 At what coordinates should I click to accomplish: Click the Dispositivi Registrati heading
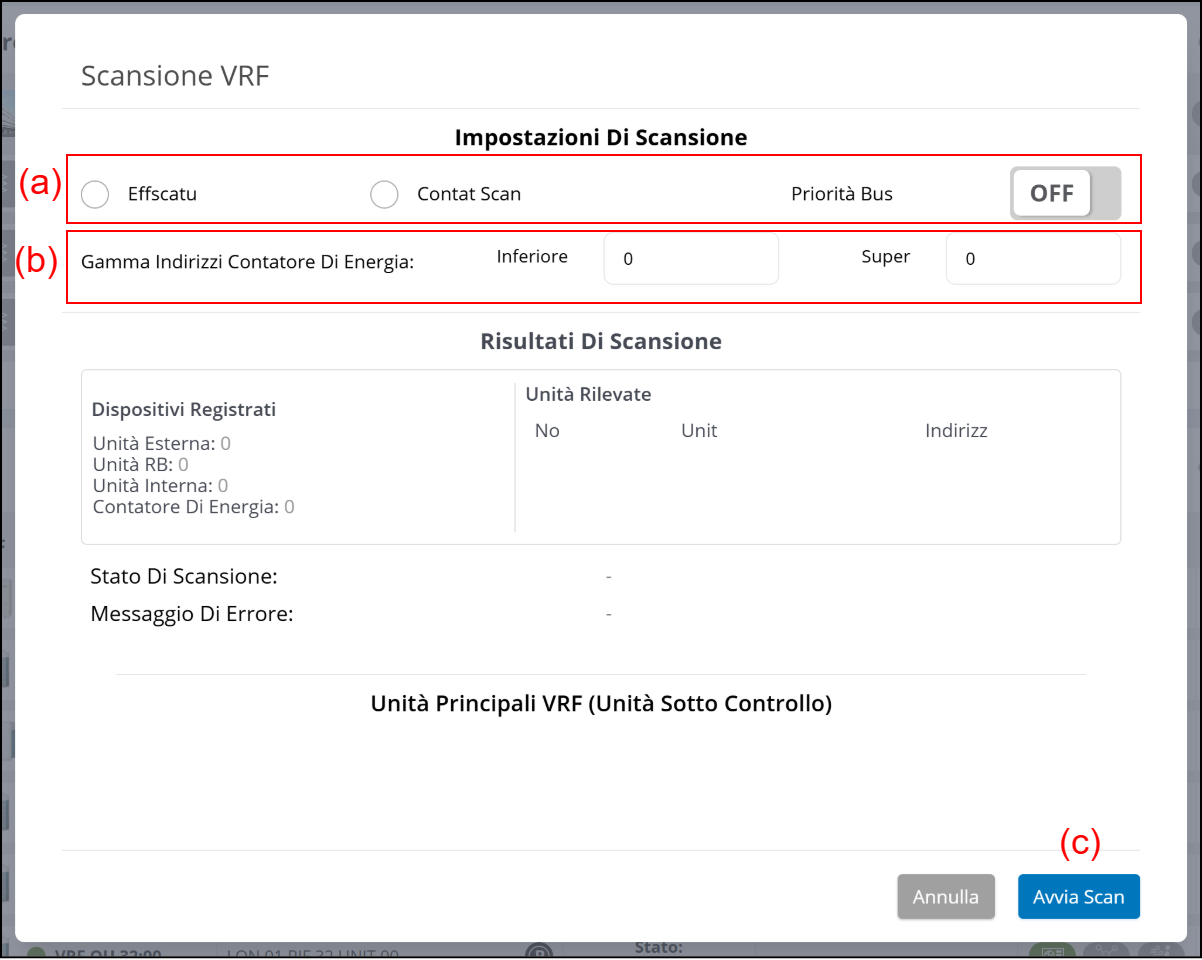pyautogui.click(x=184, y=409)
